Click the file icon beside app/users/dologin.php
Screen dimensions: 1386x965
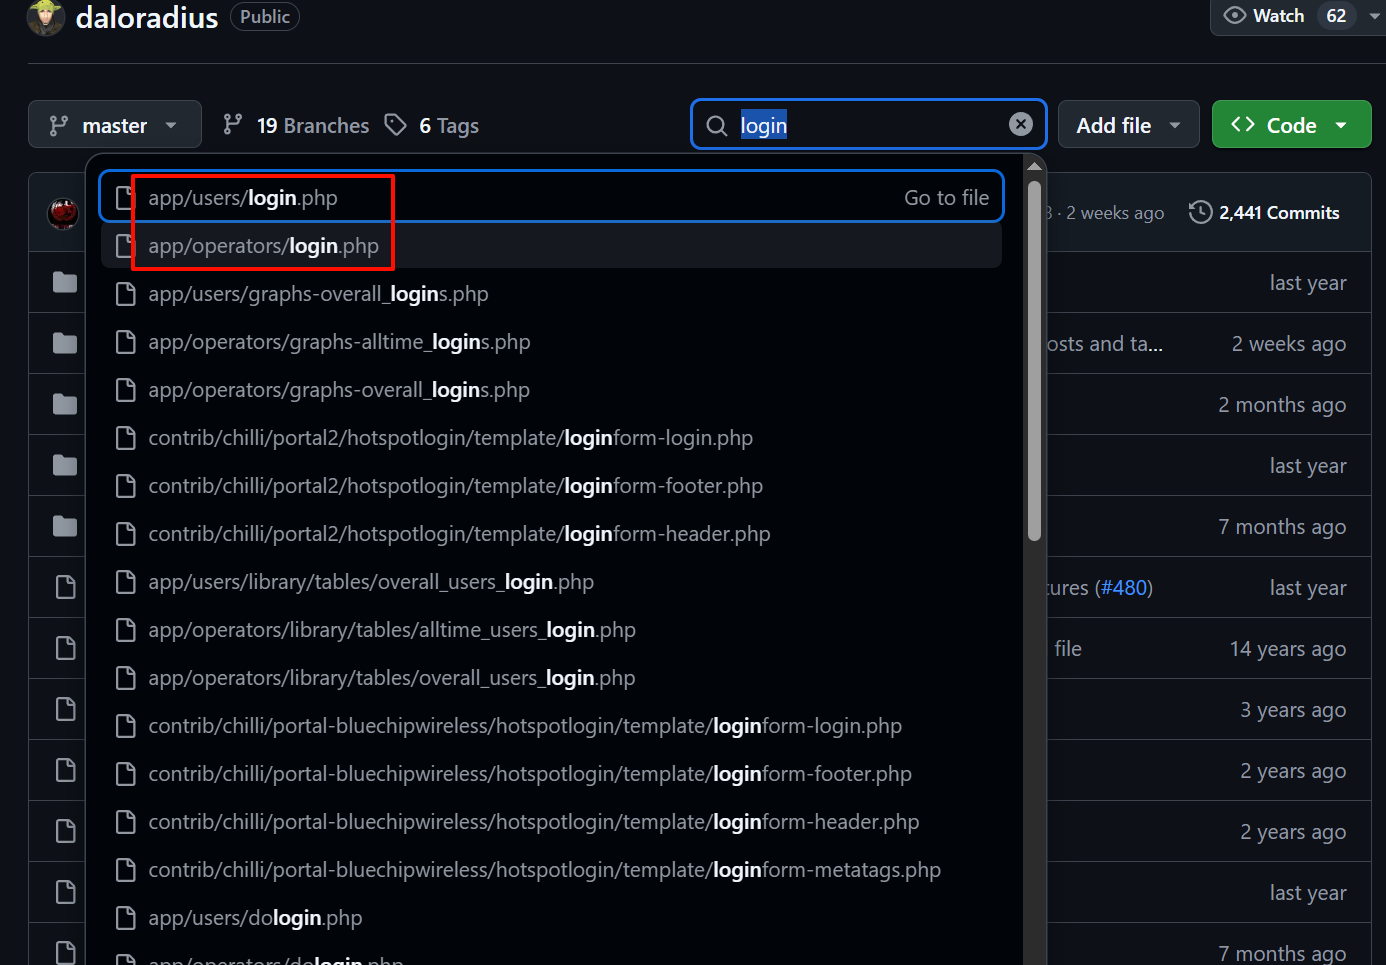point(126,918)
